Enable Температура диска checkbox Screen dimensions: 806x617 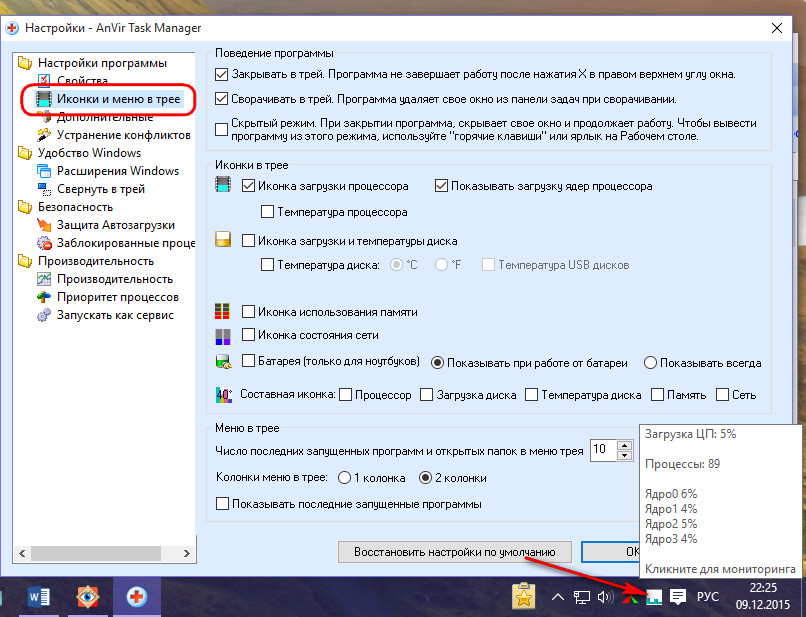pos(267,265)
